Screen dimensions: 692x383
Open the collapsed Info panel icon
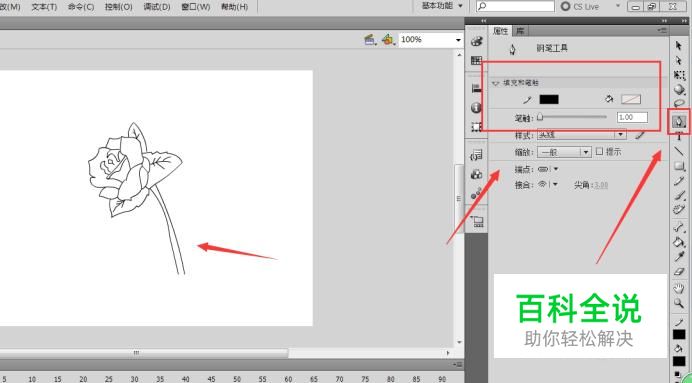tap(477, 107)
